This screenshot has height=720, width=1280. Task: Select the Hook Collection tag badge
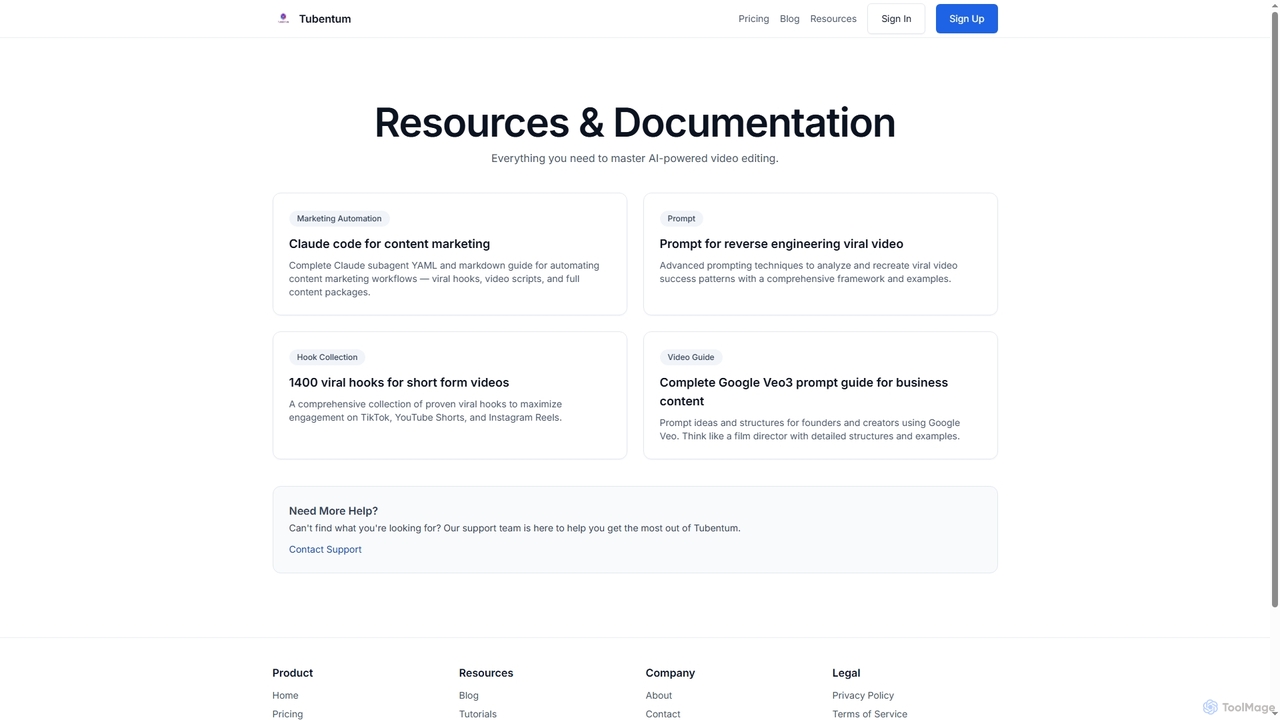(x=327, y=357)
